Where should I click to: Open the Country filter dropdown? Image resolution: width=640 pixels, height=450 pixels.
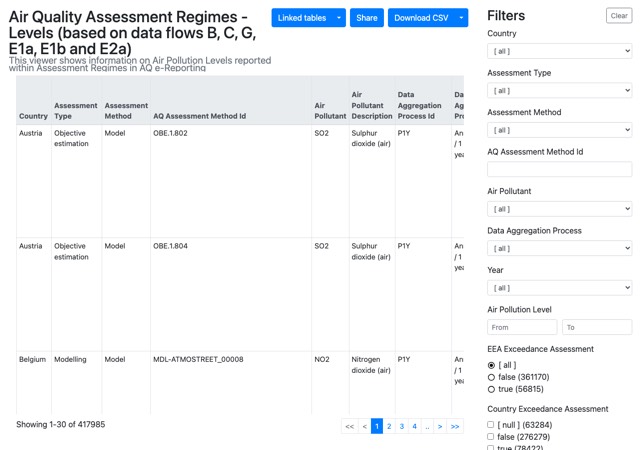[560, 51]
